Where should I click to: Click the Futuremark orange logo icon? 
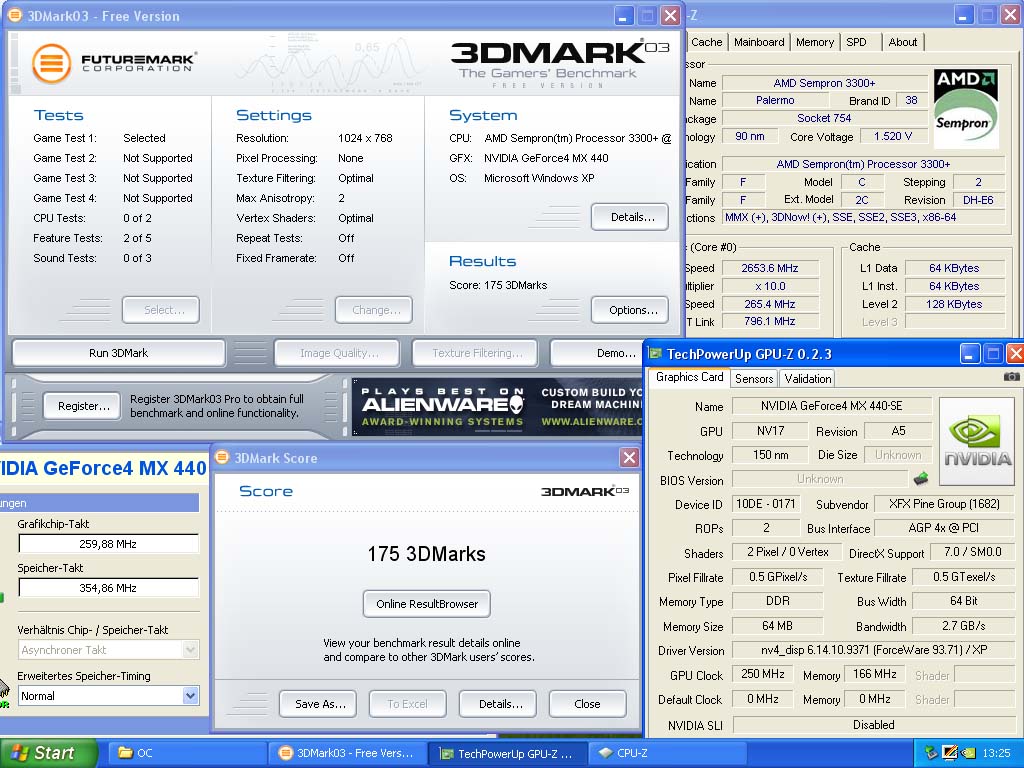[x=51, y=63]
